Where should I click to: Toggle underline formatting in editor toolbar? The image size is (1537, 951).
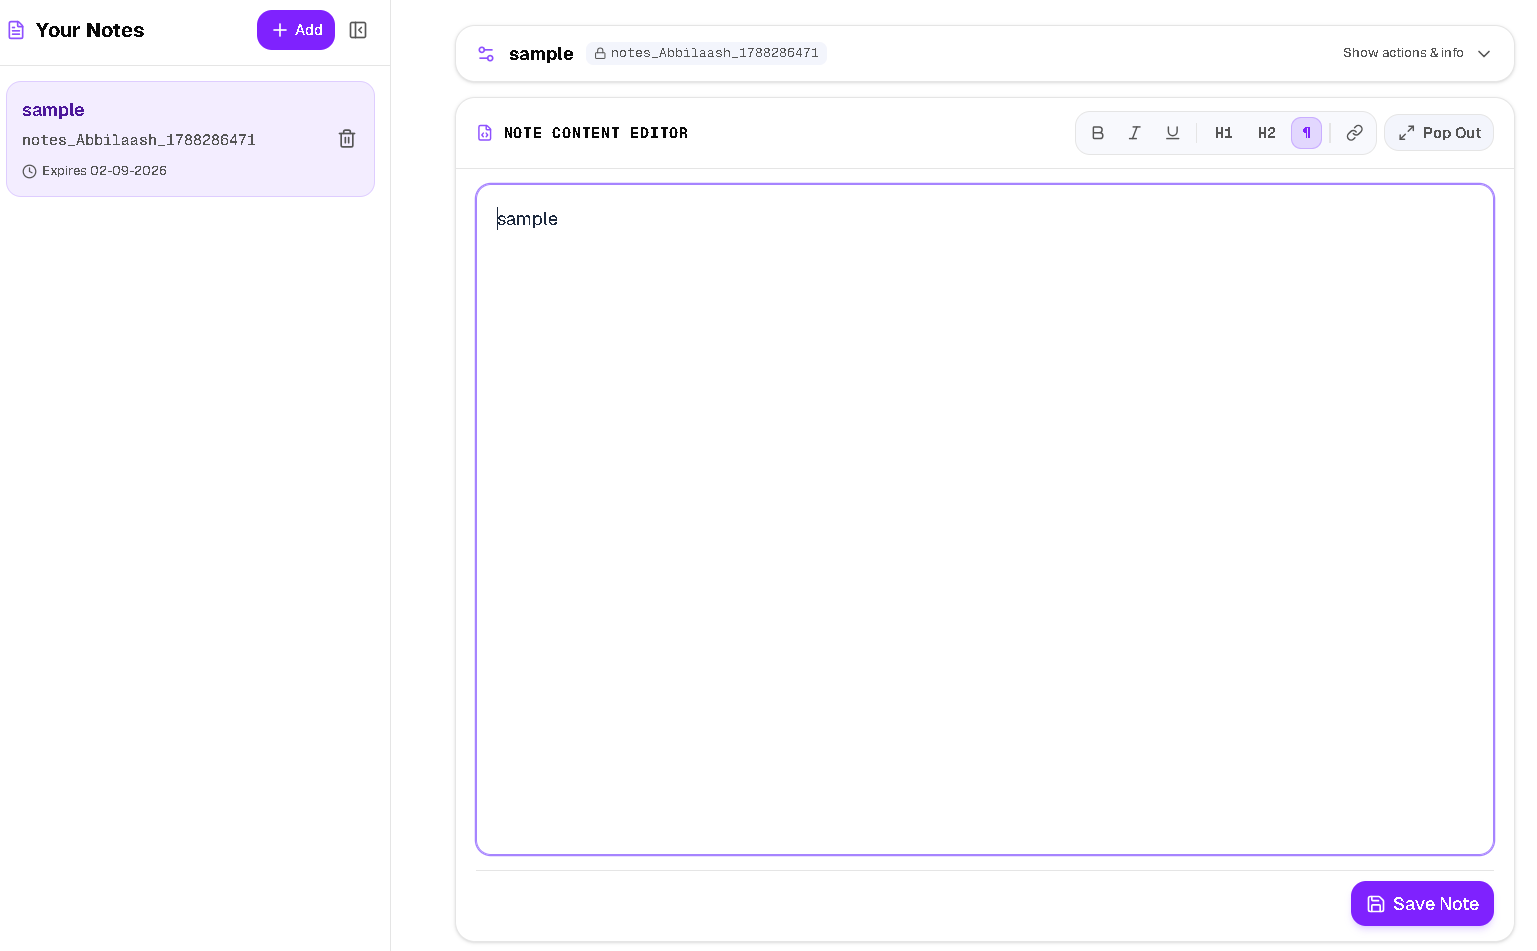pos(1172,133)
